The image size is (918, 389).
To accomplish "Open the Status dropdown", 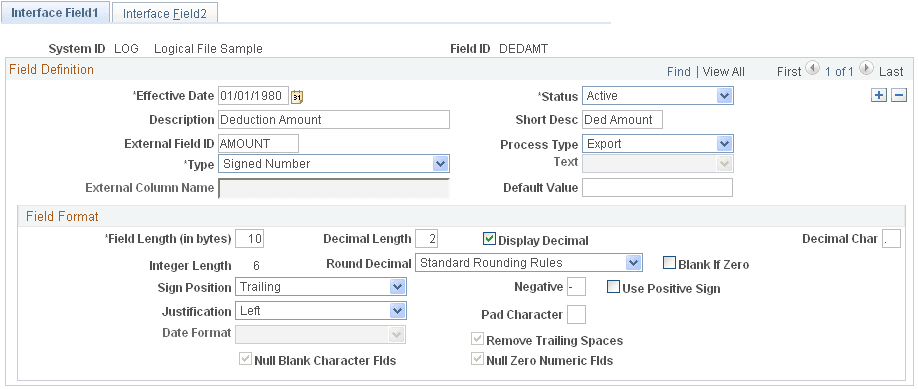I will (657, 96).
